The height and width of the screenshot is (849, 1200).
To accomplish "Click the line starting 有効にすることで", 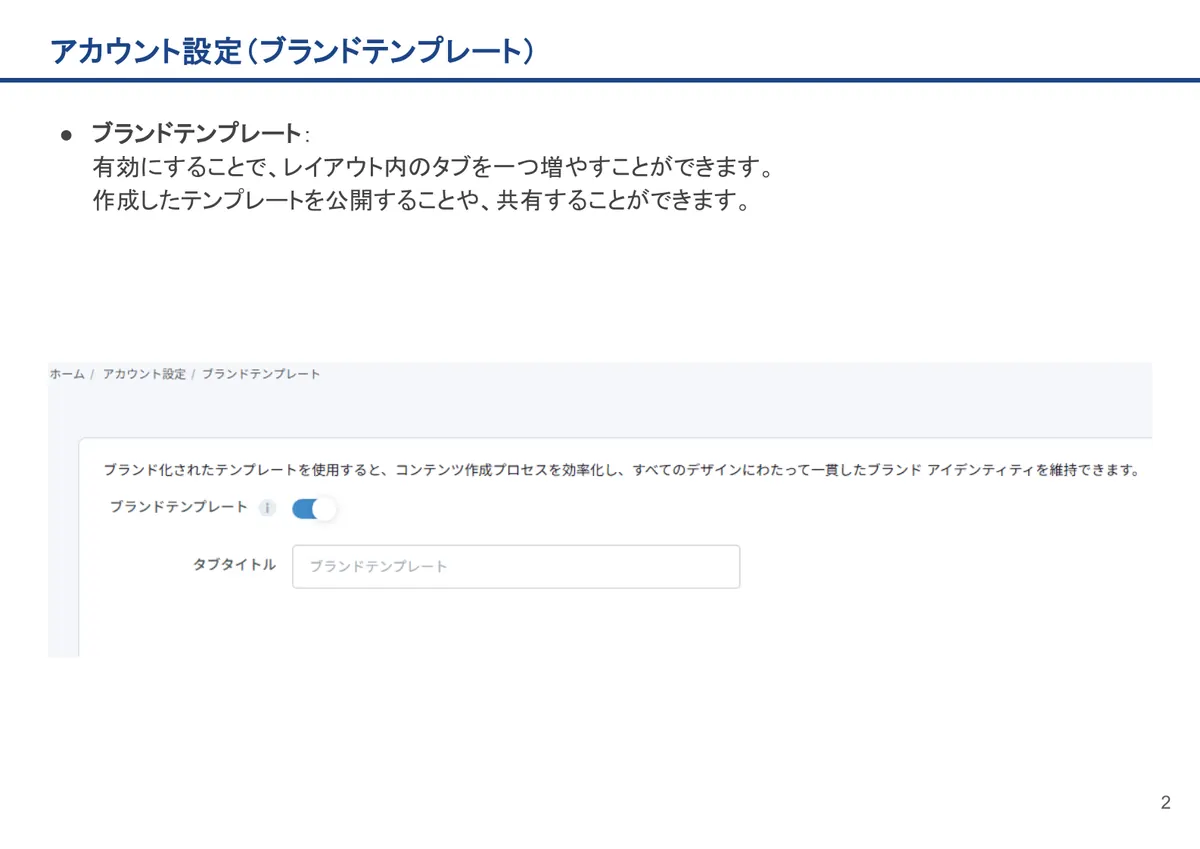I will [x=435, y=166].
